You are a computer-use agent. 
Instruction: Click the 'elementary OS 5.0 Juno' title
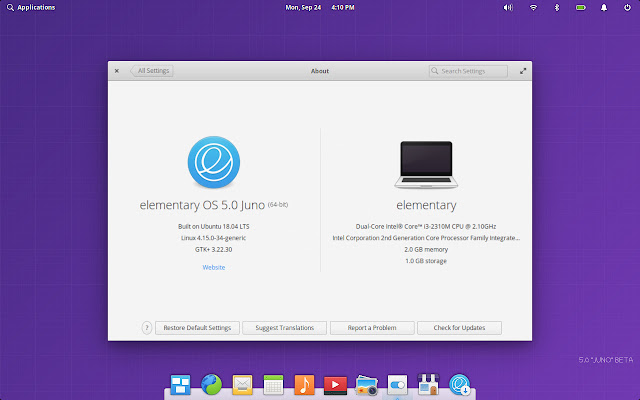click(202, 205)
